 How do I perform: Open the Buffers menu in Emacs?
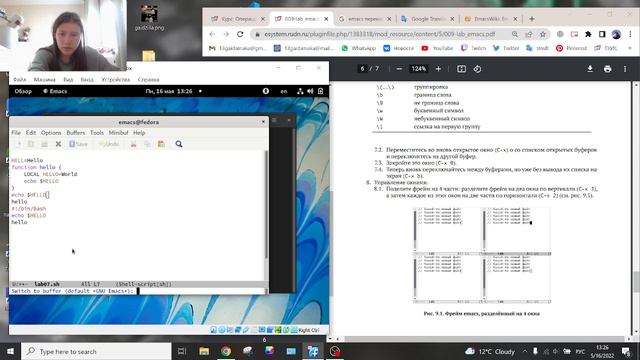point(76,133)
